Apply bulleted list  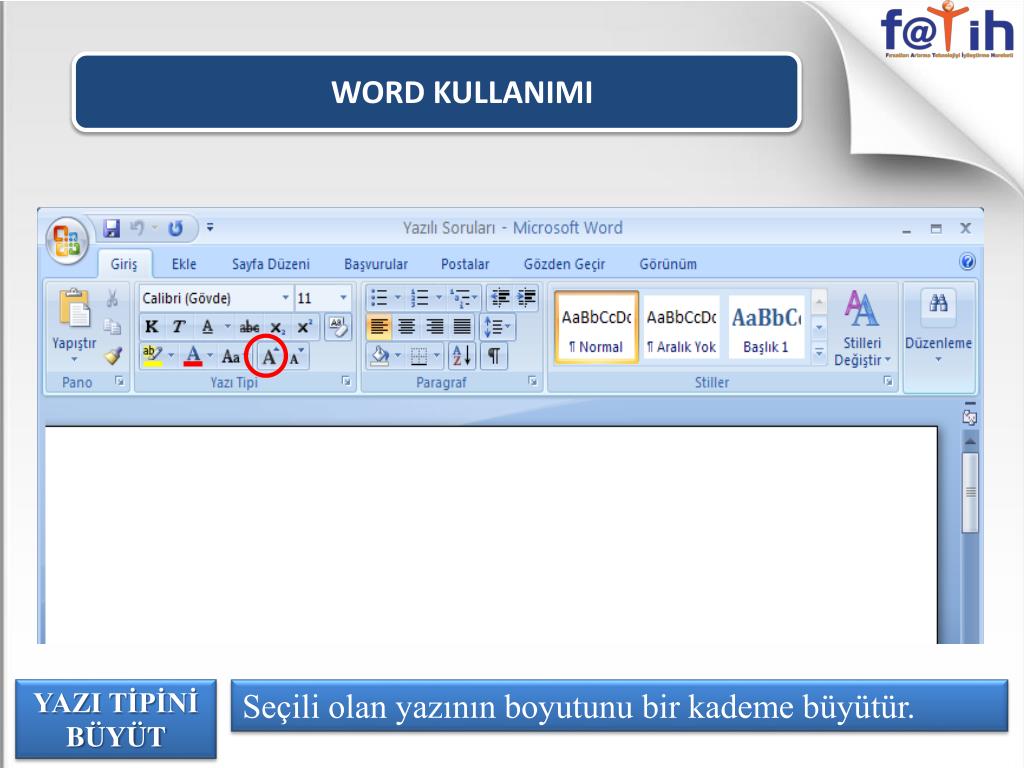(379, 298)
